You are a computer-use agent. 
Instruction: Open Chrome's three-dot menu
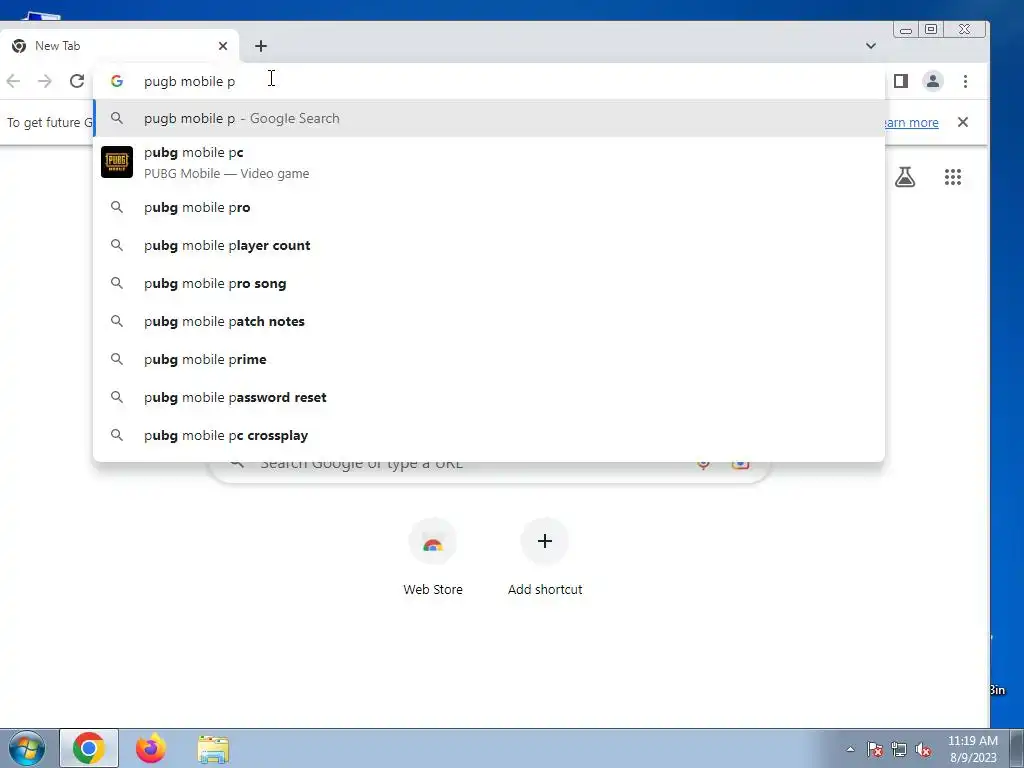pyautogui.click(x=965, y=81)
